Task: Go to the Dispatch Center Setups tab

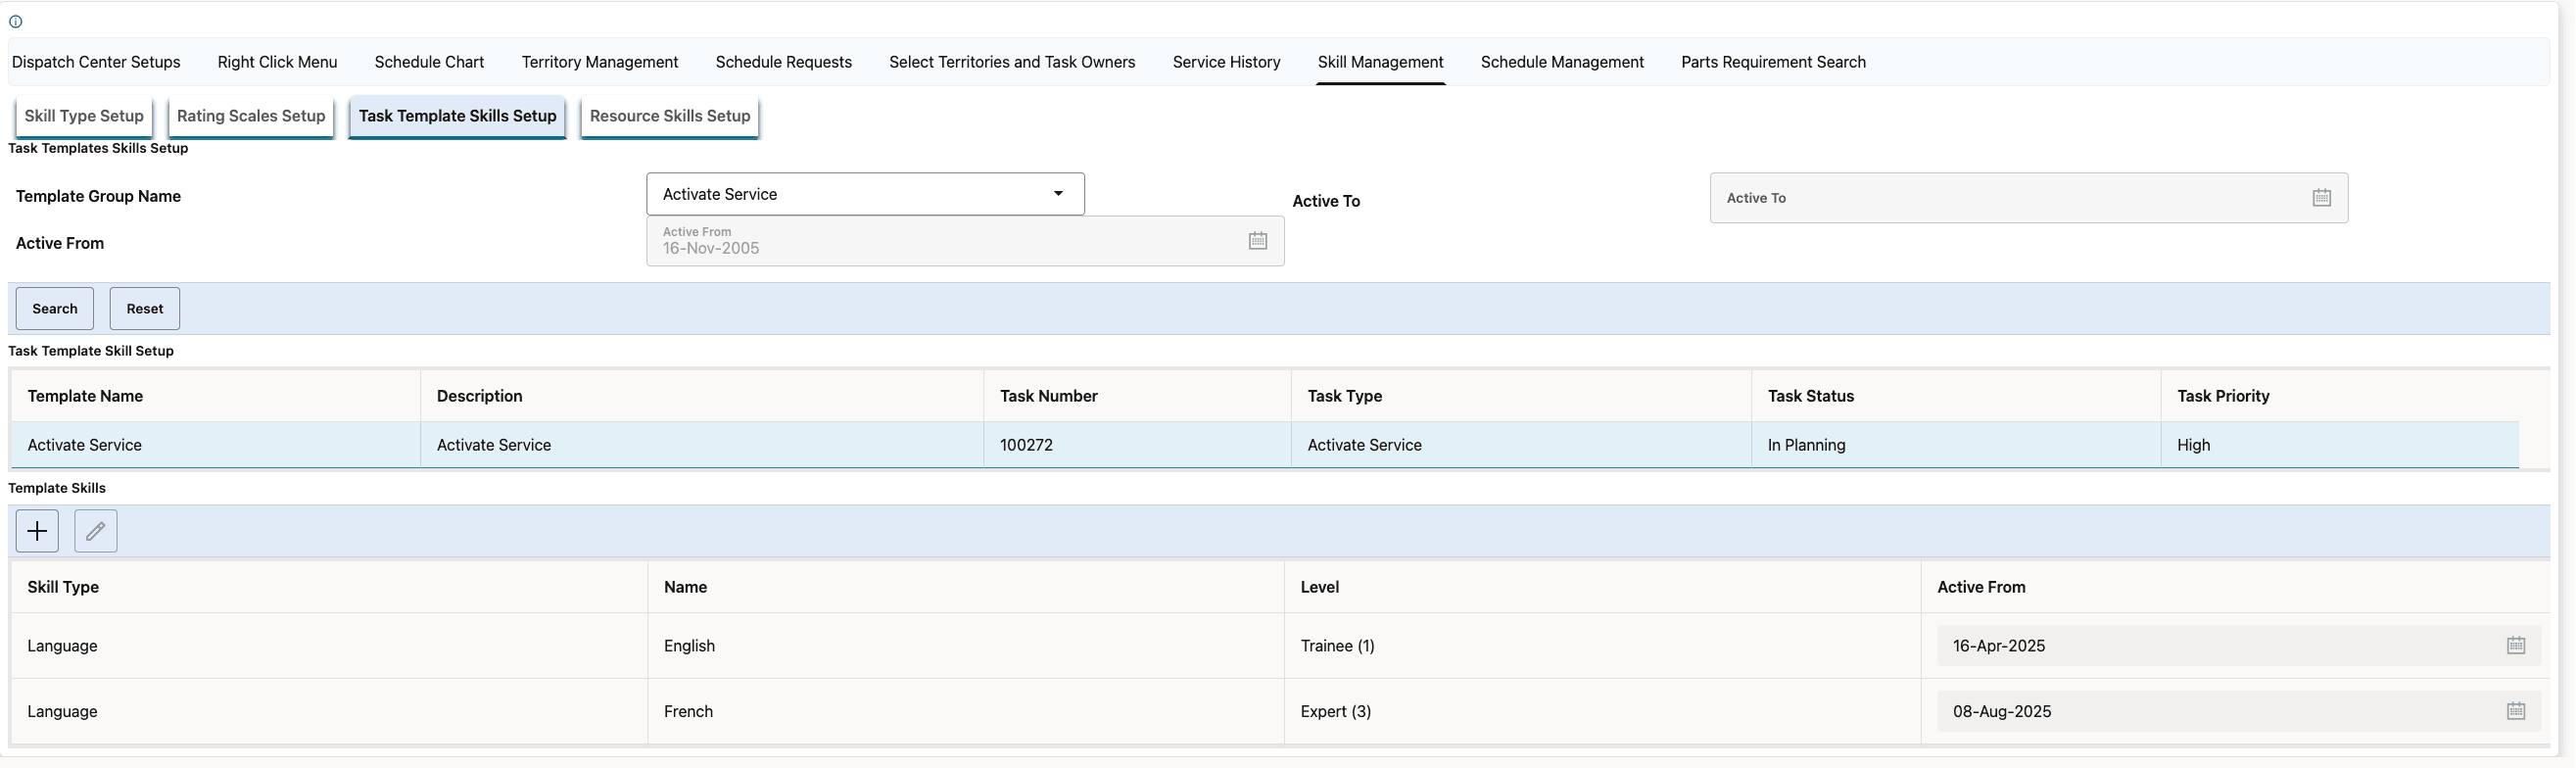Action: [96, 62]
